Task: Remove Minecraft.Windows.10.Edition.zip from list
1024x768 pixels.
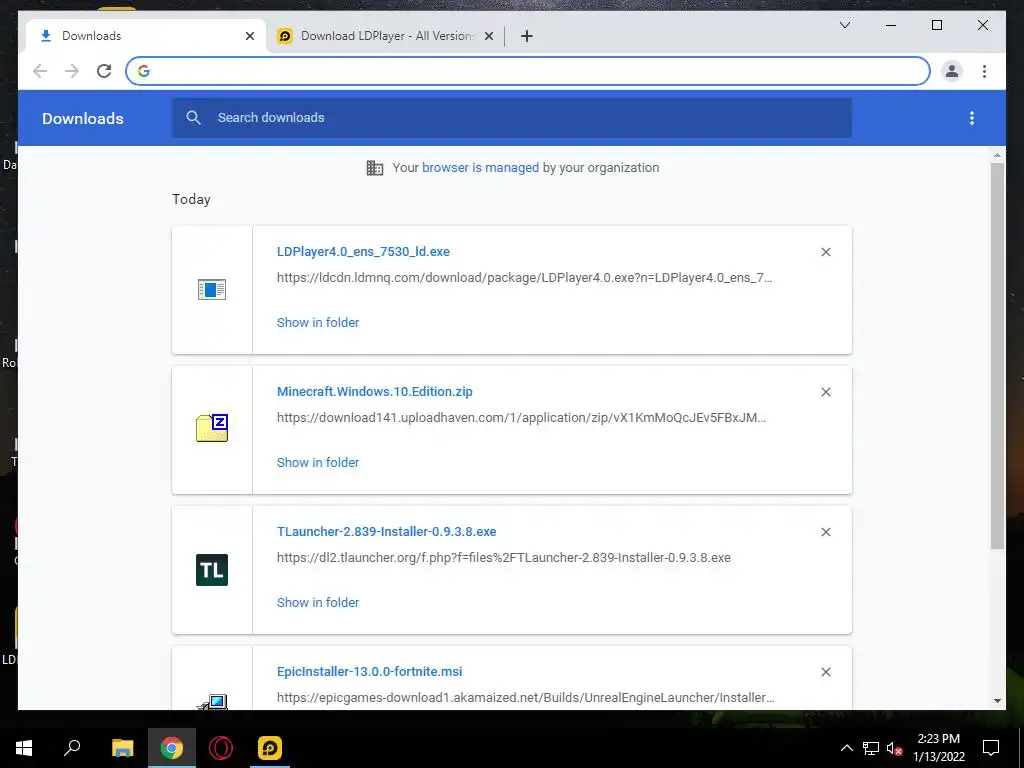Action: click(x=825, y=392)
